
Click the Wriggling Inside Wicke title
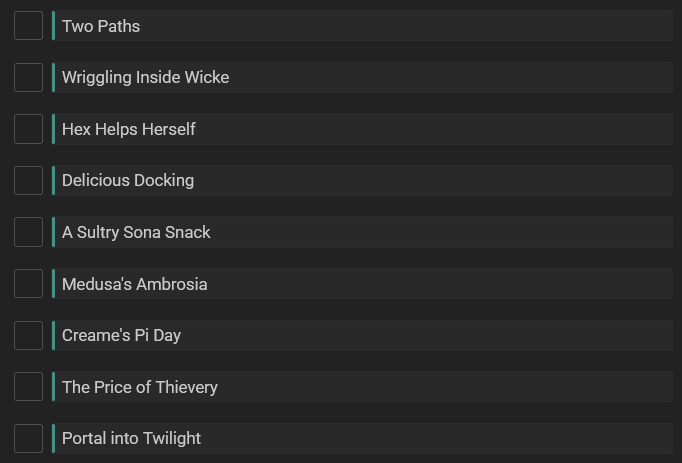click(x=145, y=77)
